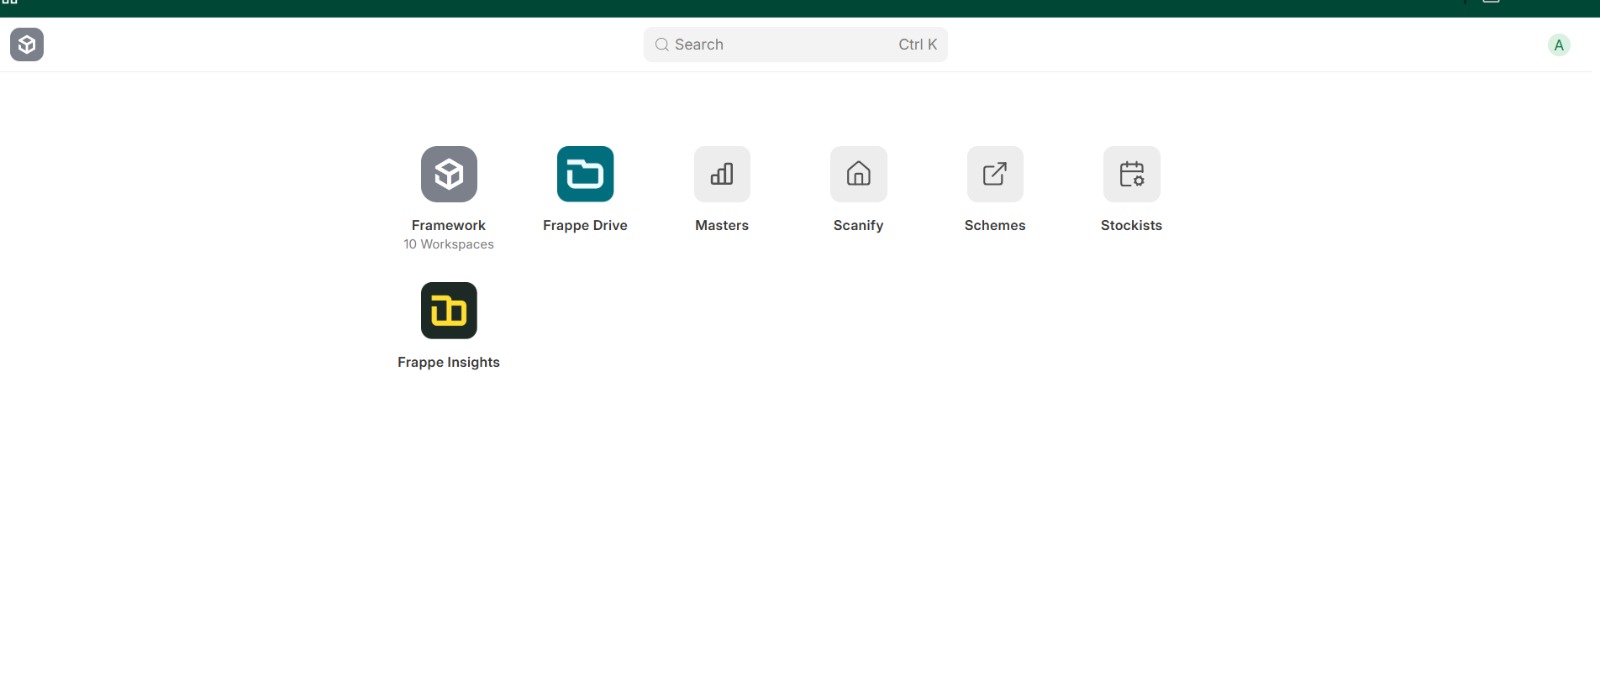Click the Frappe Insights text label
Image resolution: width=1600 pixels, height=685 pixels.
click(448, 363)
